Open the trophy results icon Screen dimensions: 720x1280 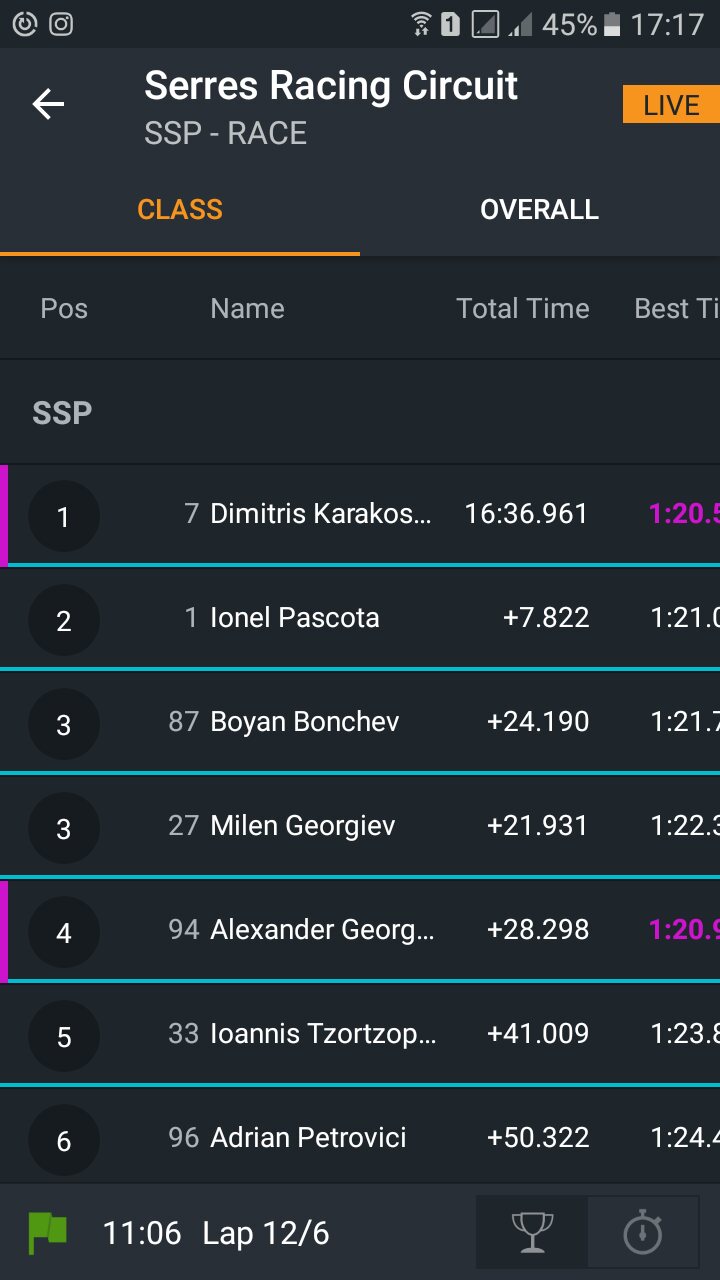point(531,1232)
